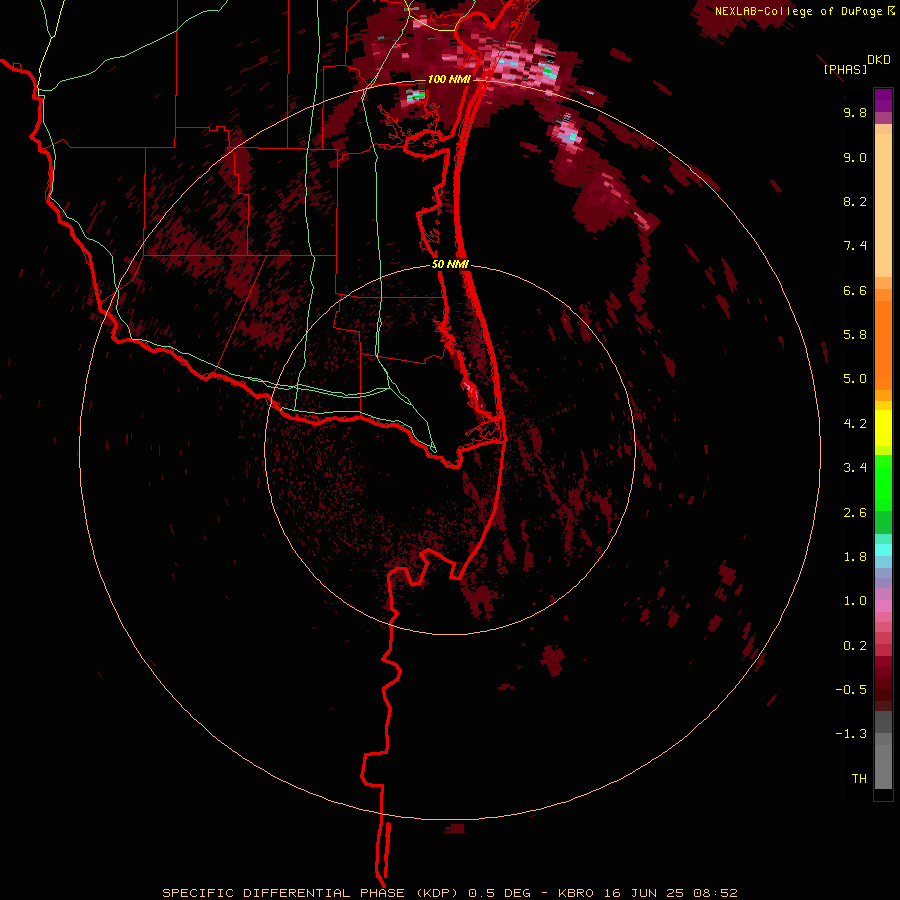Image resolution: width=900 pixels, height=900 pixels.
Task: Click the 9.0 scale value
Action: pyautogui.click(x=855, y=157)
